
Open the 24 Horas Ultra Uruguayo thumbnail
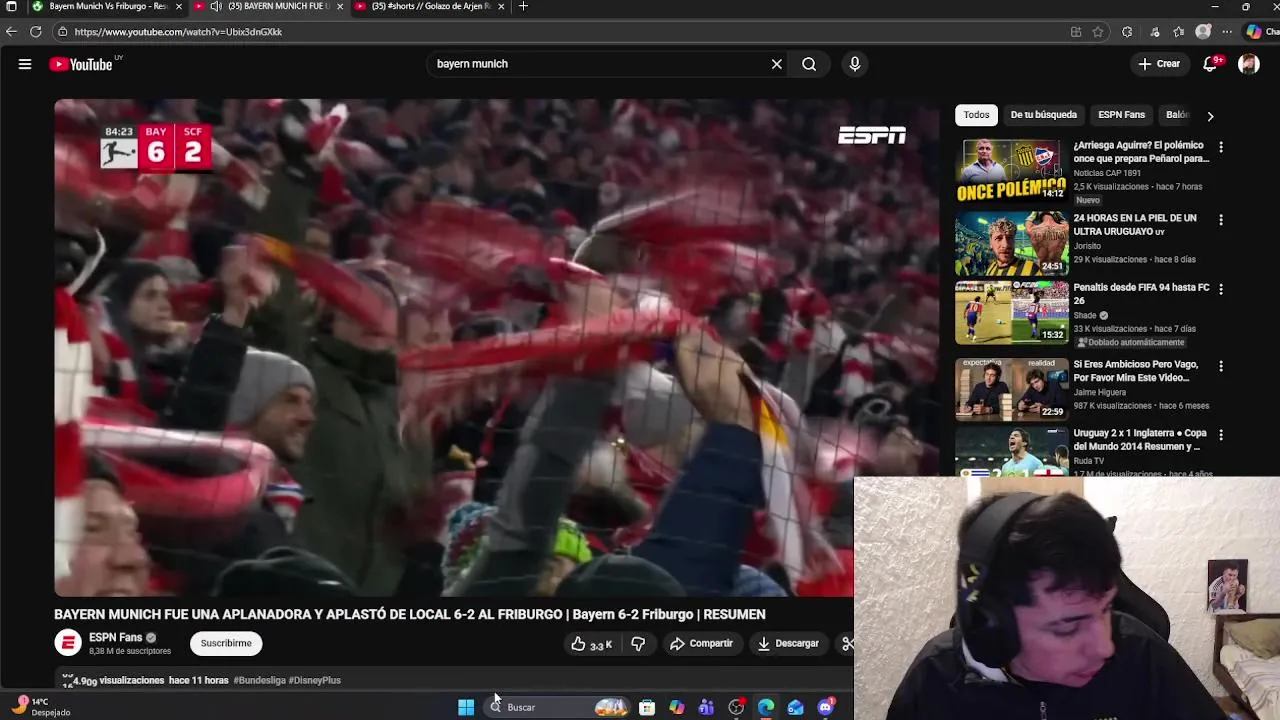(x=1011, y=243)
